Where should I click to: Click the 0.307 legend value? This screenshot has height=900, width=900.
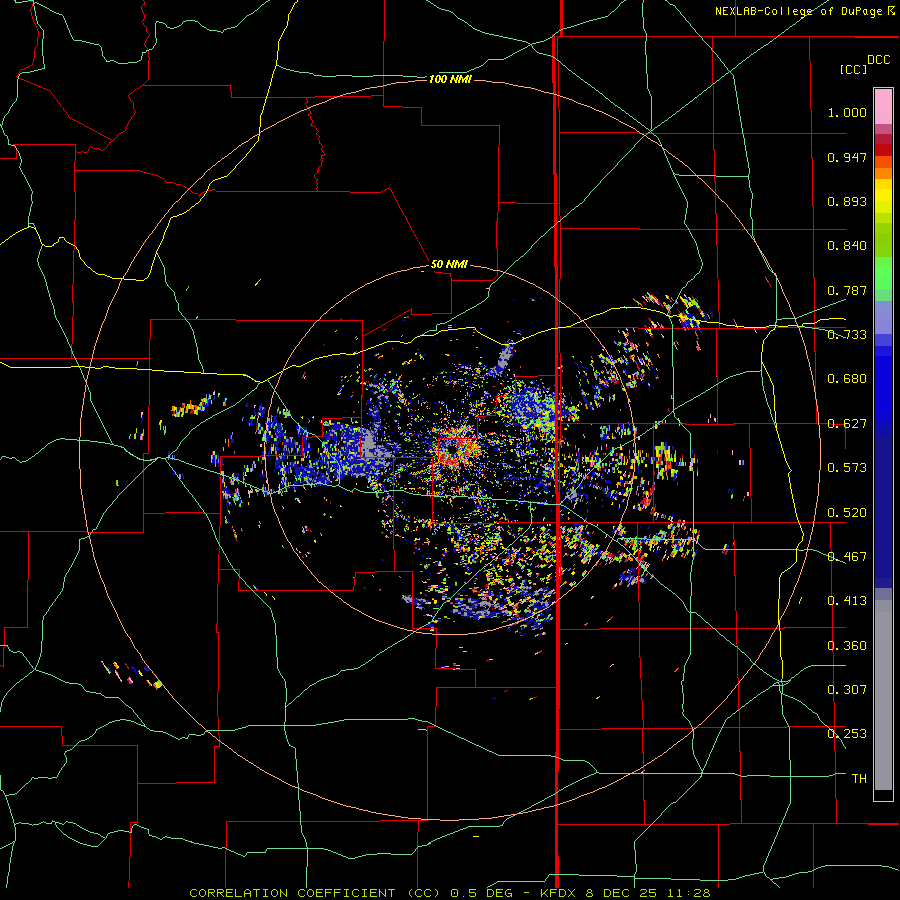[847, 689]
